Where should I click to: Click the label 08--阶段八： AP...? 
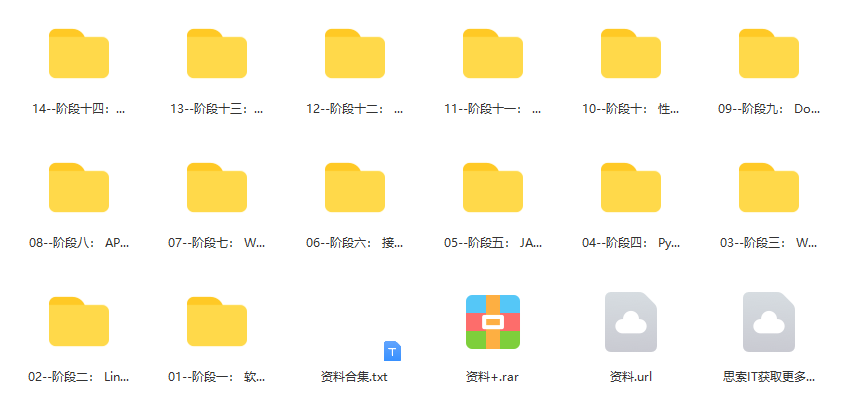(x=79, y=243)
